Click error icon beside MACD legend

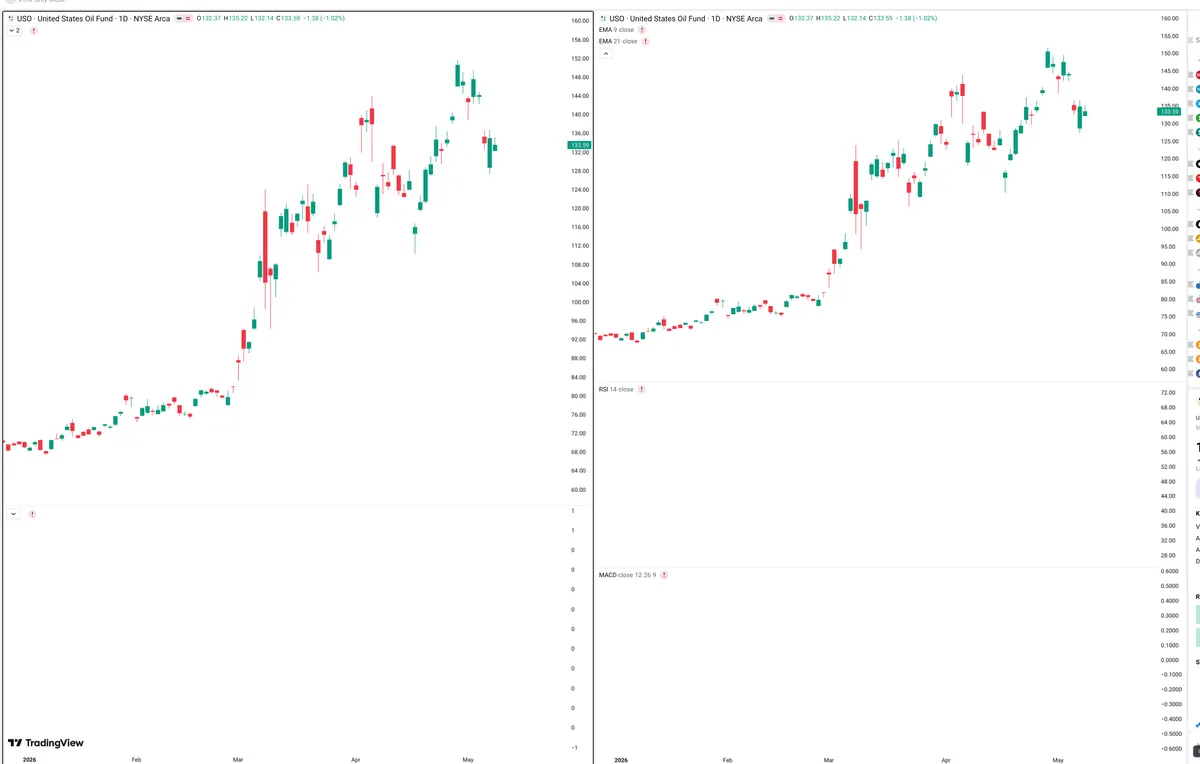click(664, 575)
